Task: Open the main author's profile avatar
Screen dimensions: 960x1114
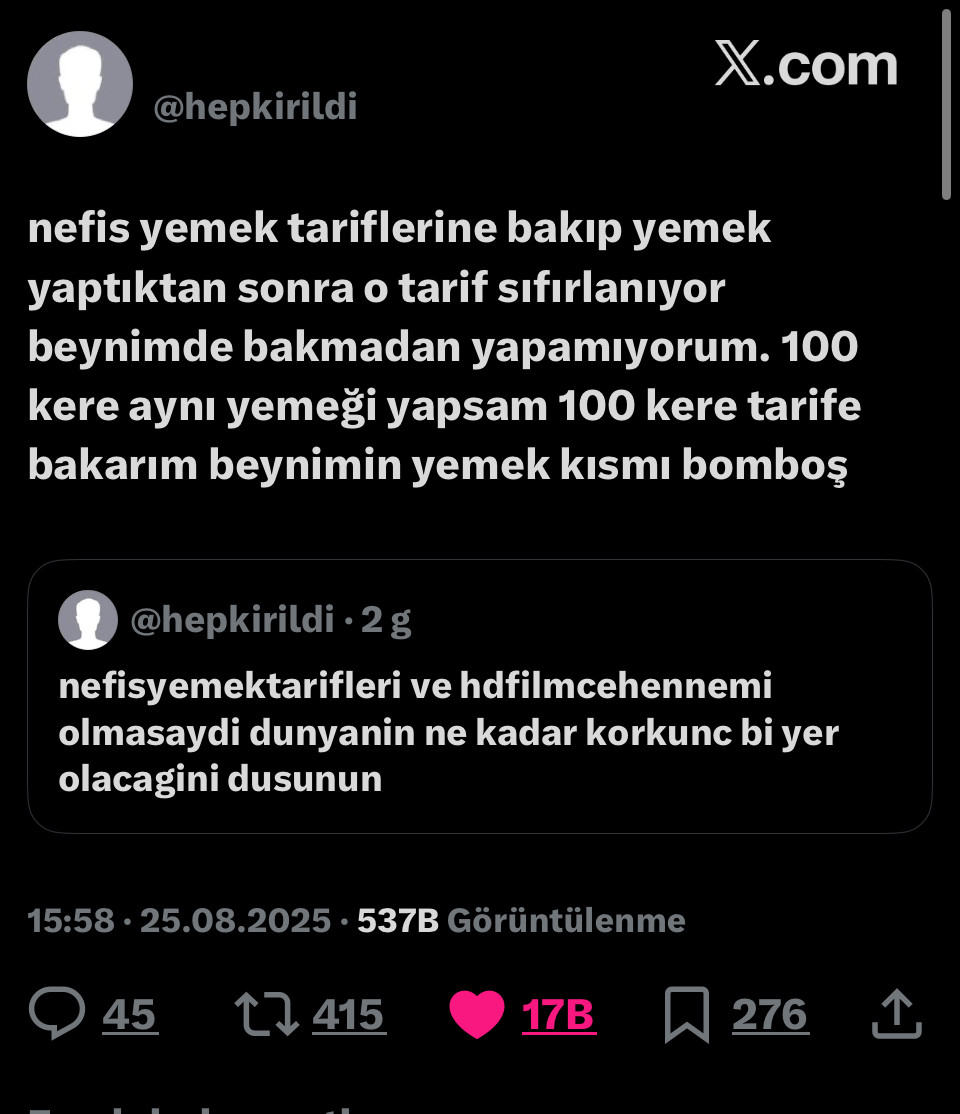Action: coord(80,84)
